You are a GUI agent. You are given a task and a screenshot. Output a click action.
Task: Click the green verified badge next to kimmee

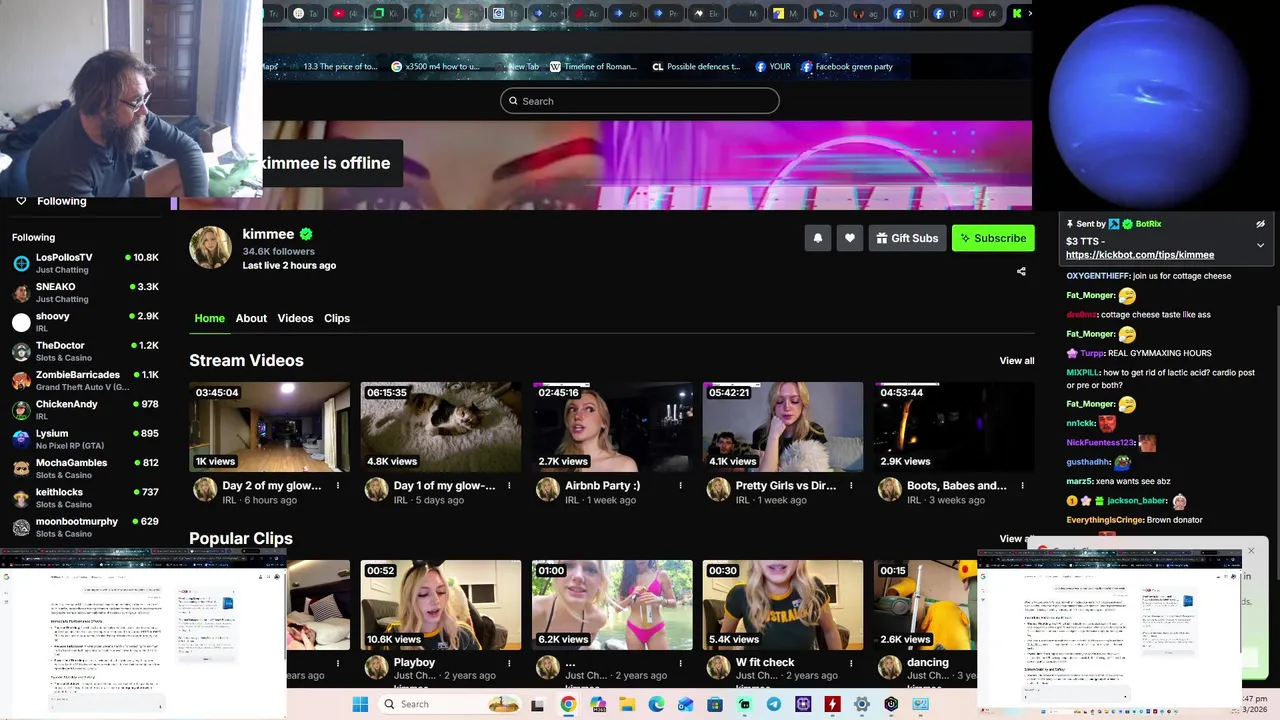[x=306, y=234]
